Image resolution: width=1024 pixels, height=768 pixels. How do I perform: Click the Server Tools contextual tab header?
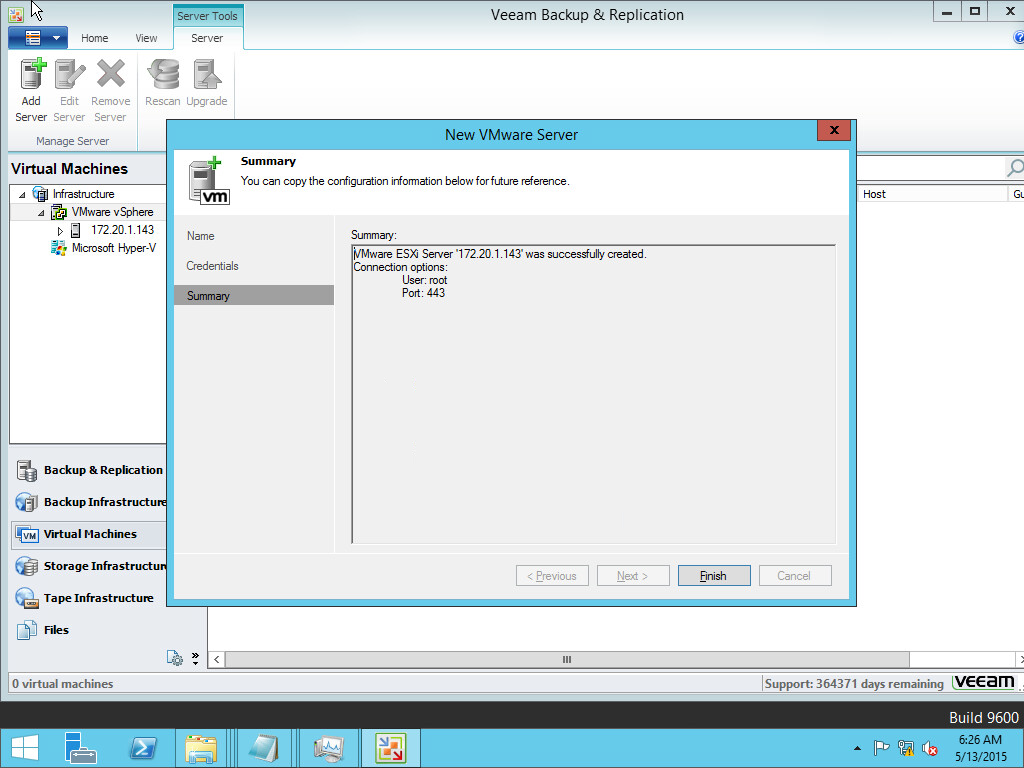tap(208, 16)
